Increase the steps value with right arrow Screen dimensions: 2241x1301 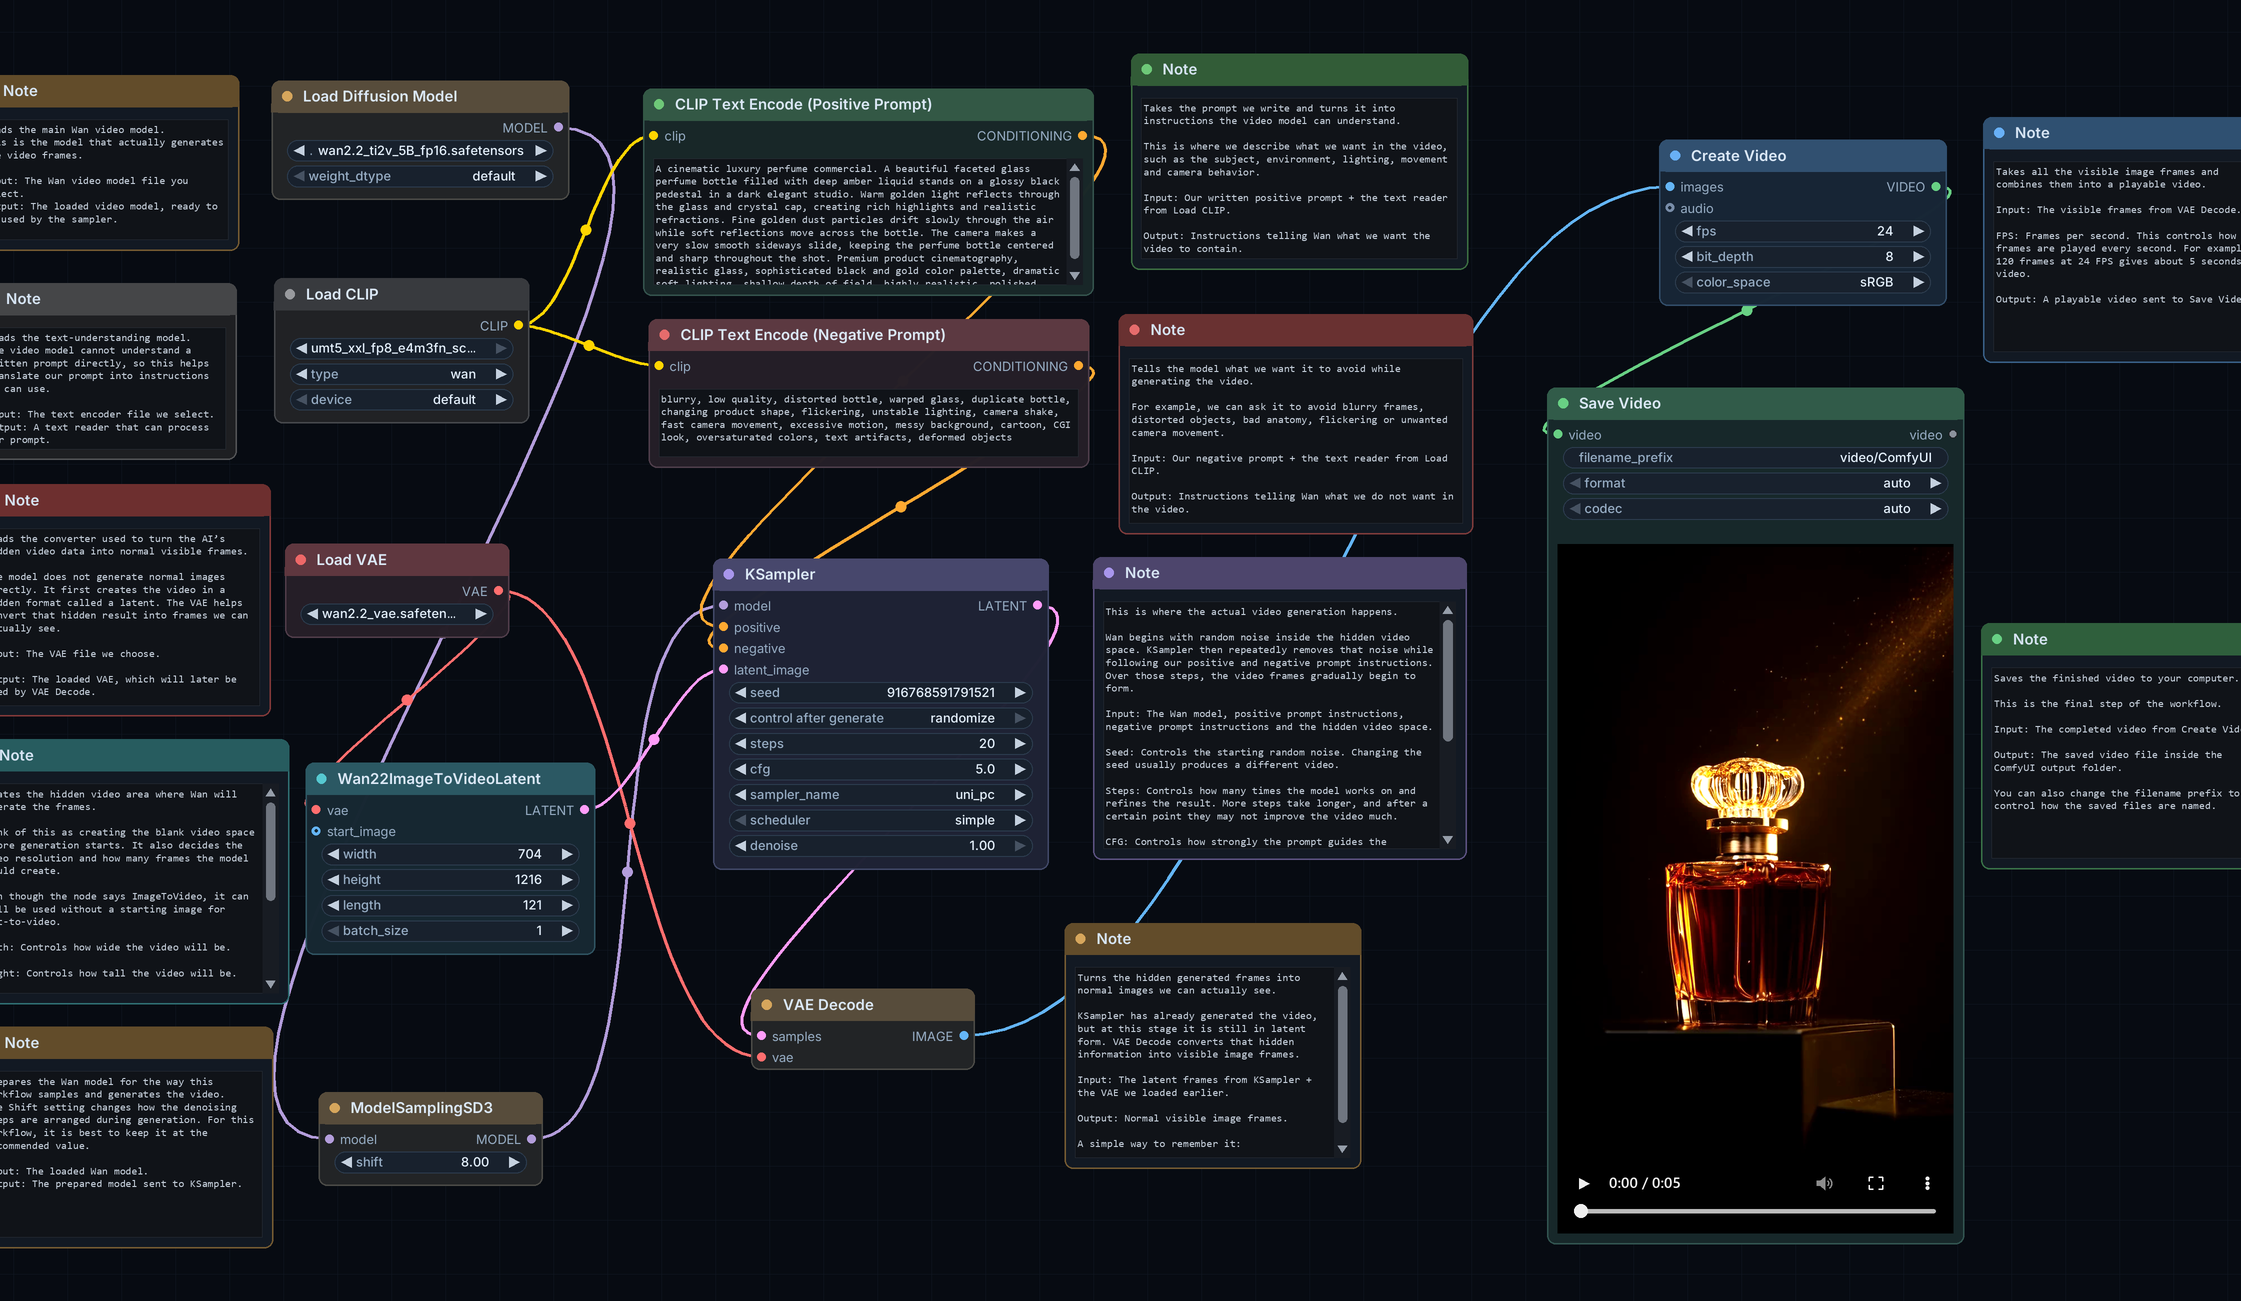1020,744
